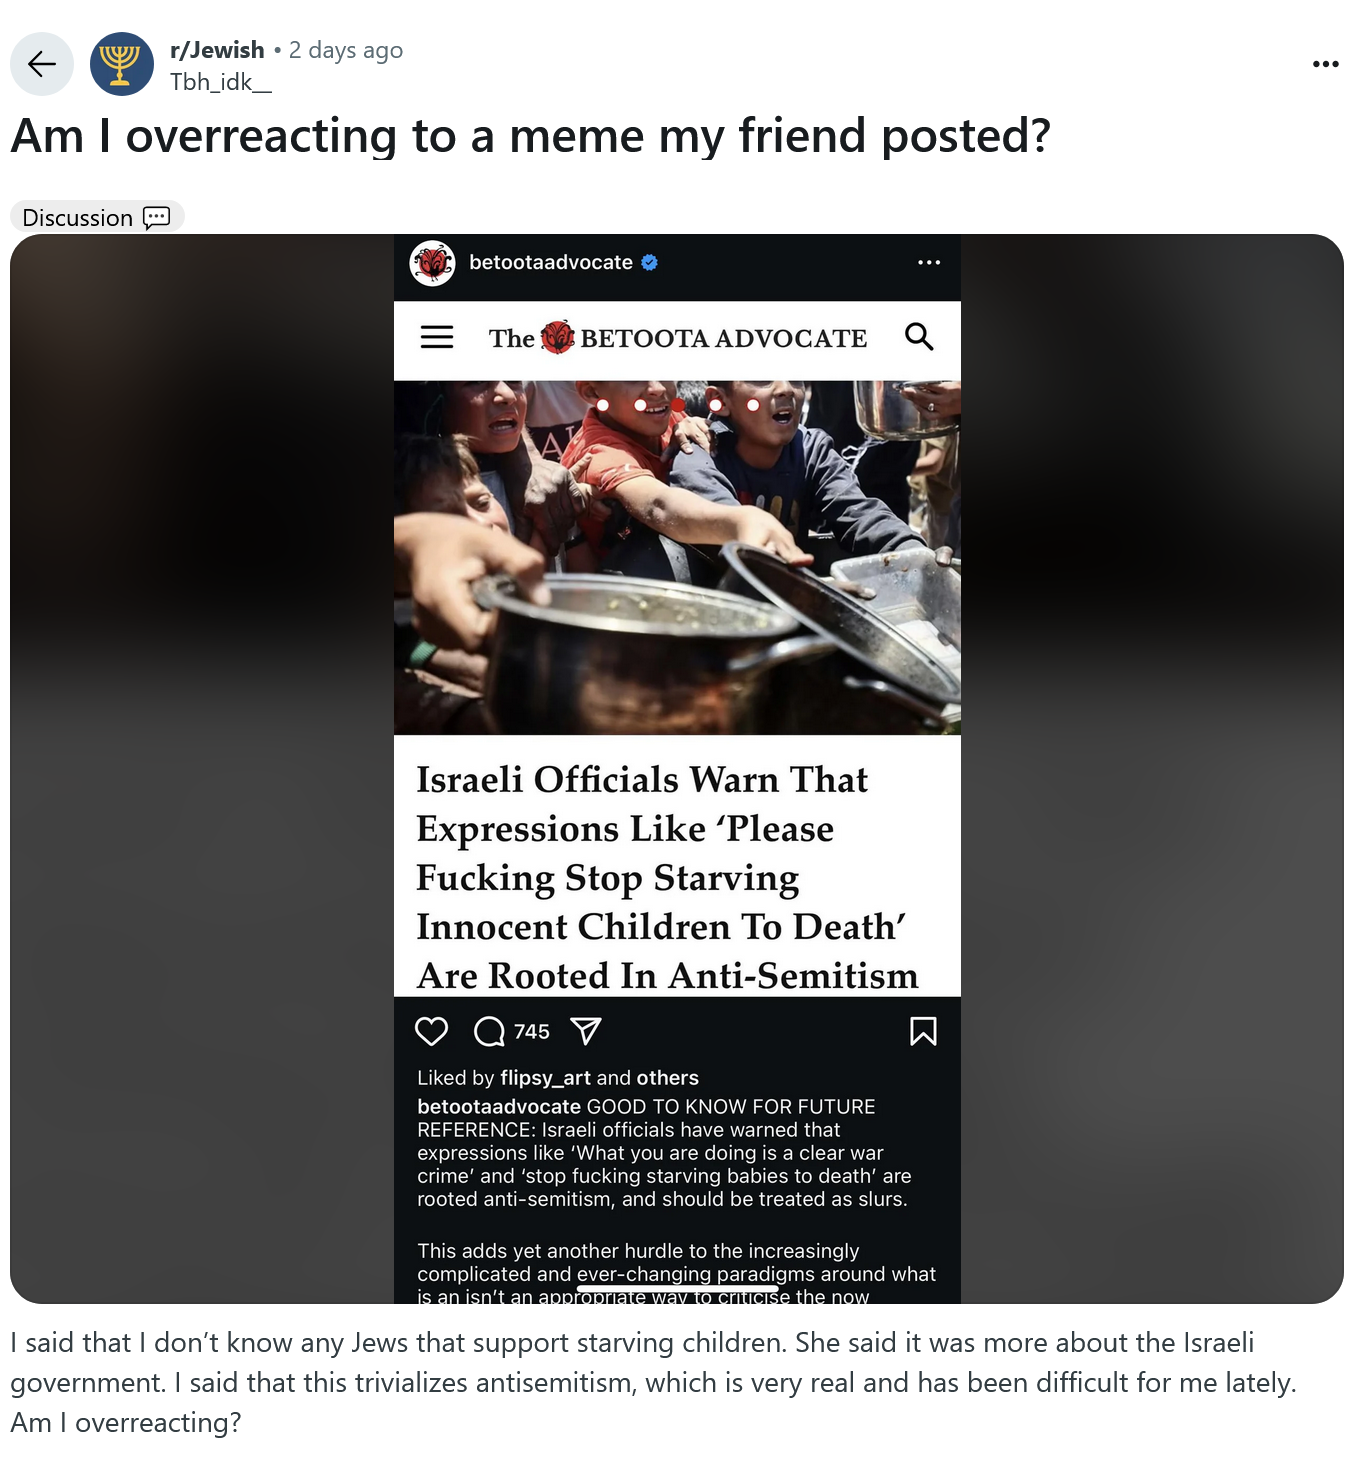Open the Betoota site search magnifier
1370x1480 pixels.
[919, 337]
